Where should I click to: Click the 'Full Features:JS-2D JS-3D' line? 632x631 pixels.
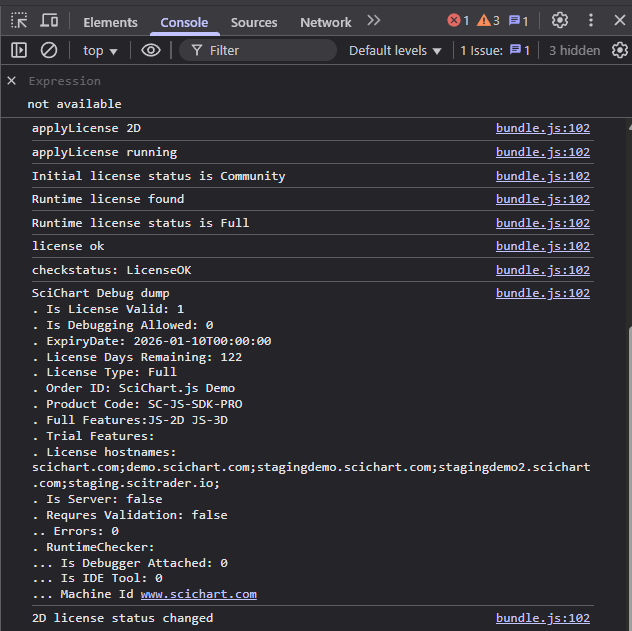(x=137, y=420)
